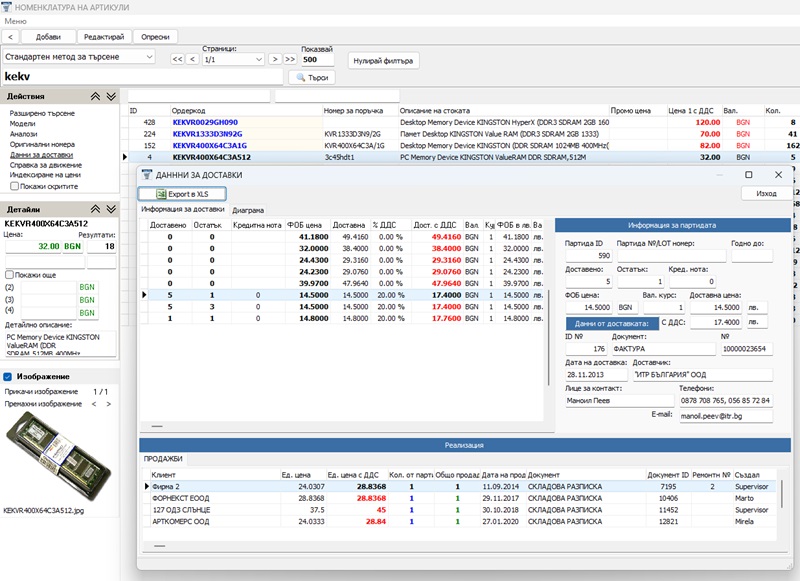Switch to the Диаграма tab
The height and width of the screenshot is (581, 800).
(x=248, y=210)
